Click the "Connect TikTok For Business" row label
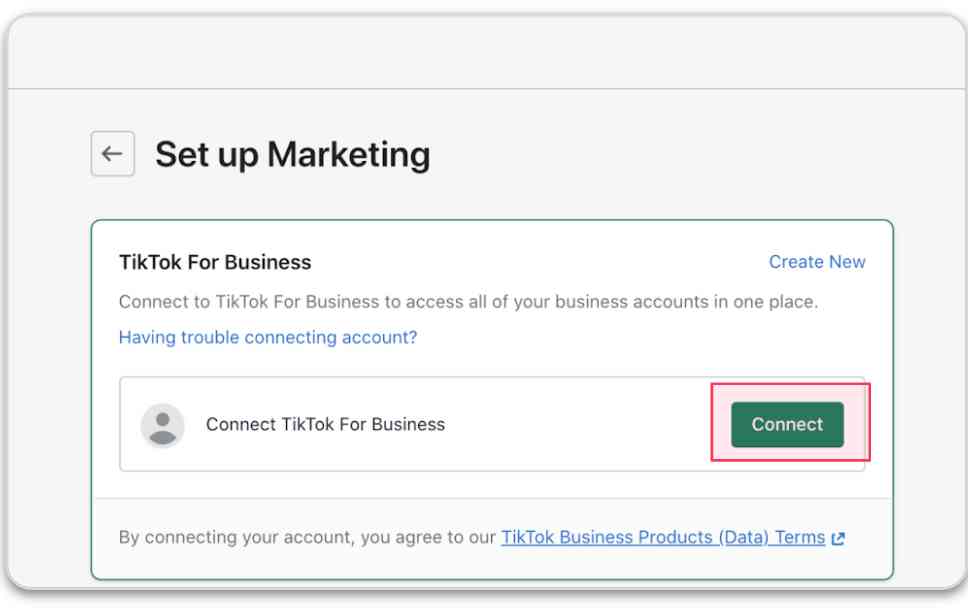The height and width of the screenshot is (615, 968). click(325, 424)
